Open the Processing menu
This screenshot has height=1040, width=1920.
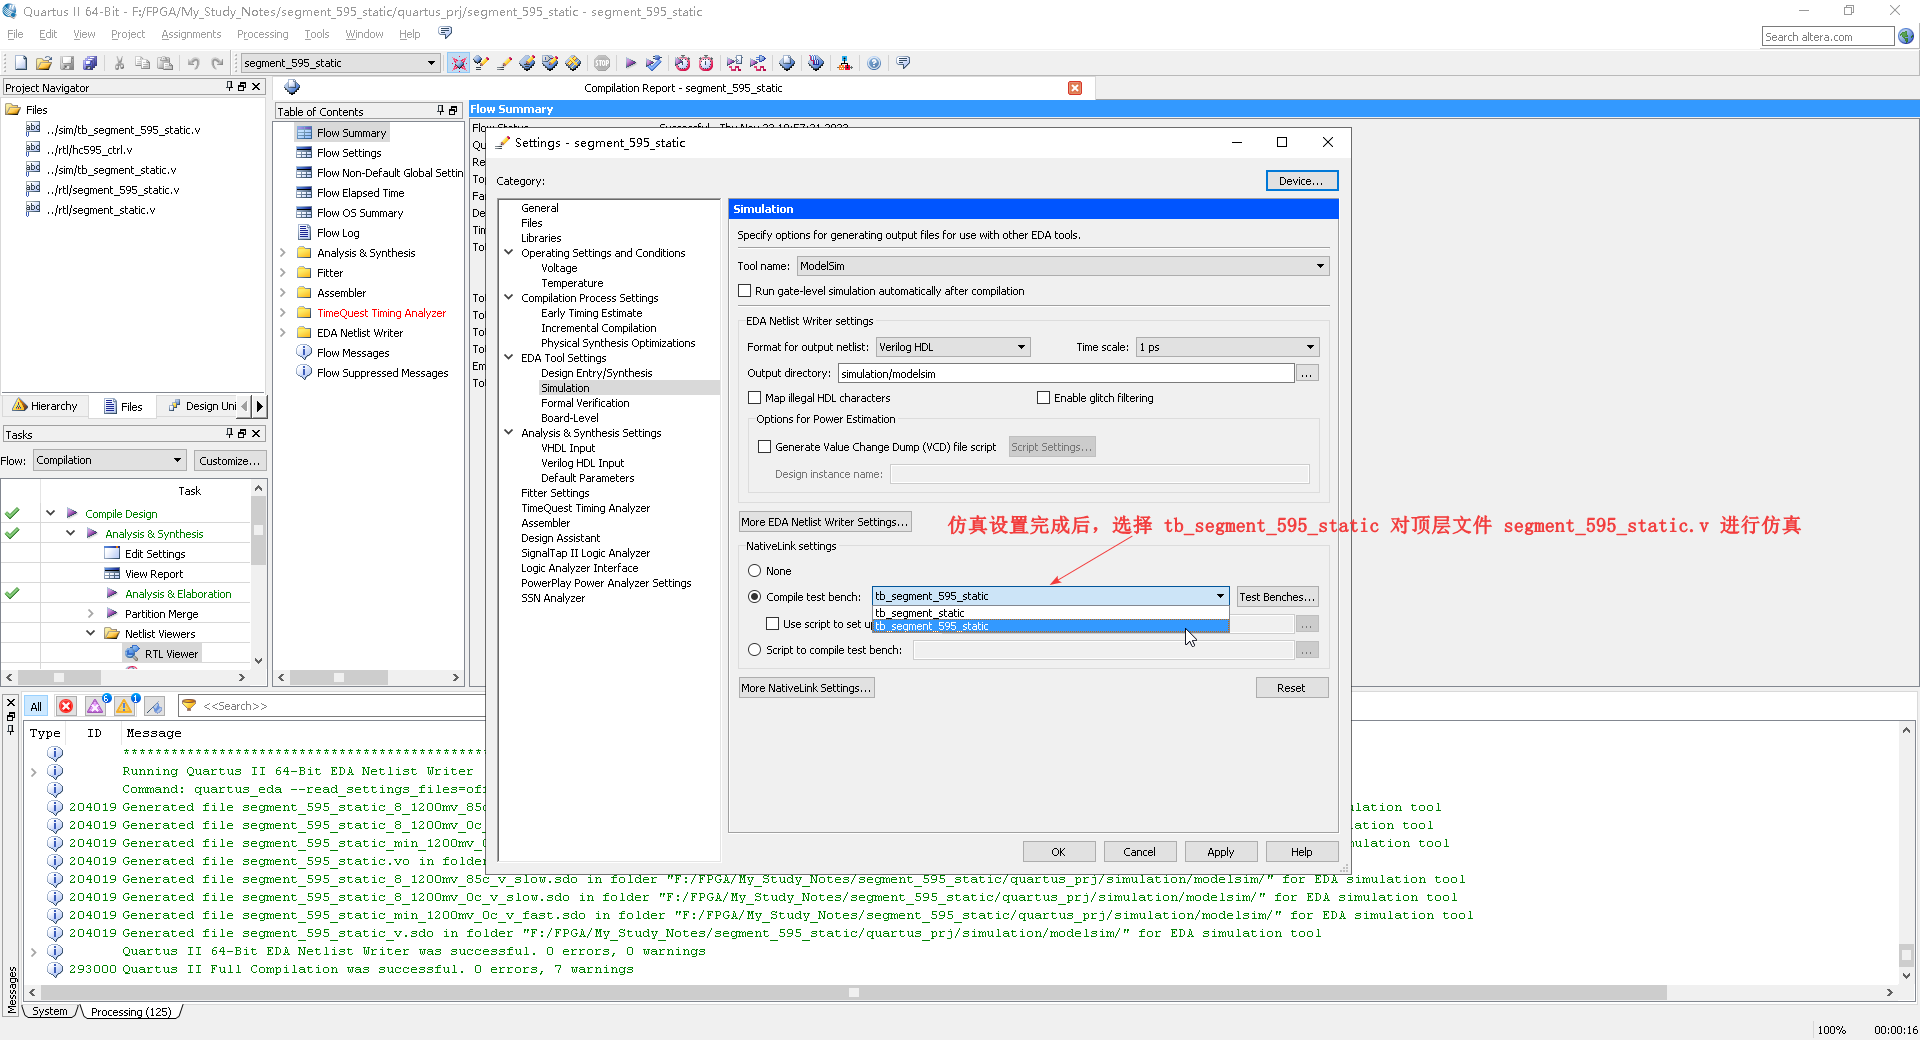[x=262, y=34]
